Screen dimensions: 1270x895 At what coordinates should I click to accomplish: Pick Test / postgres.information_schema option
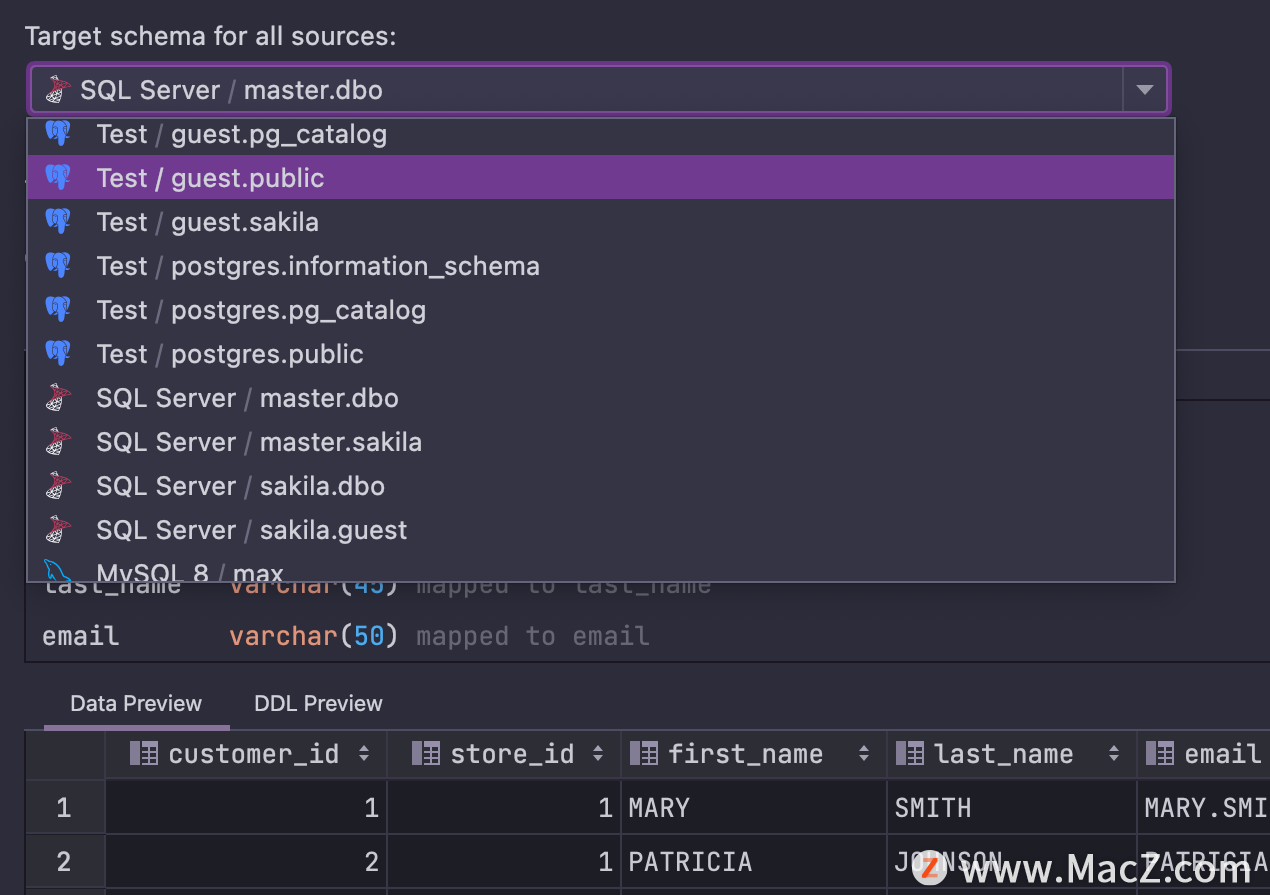point(600,266)
